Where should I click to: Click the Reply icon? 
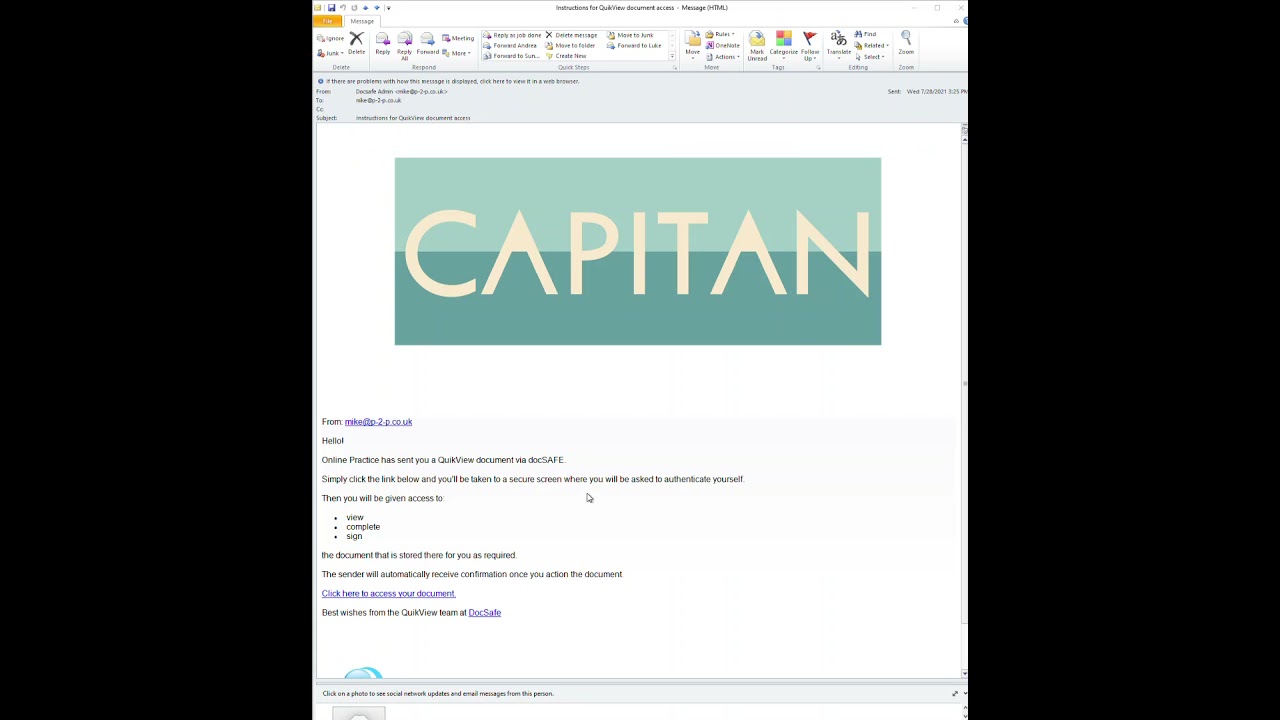[383, 44]
